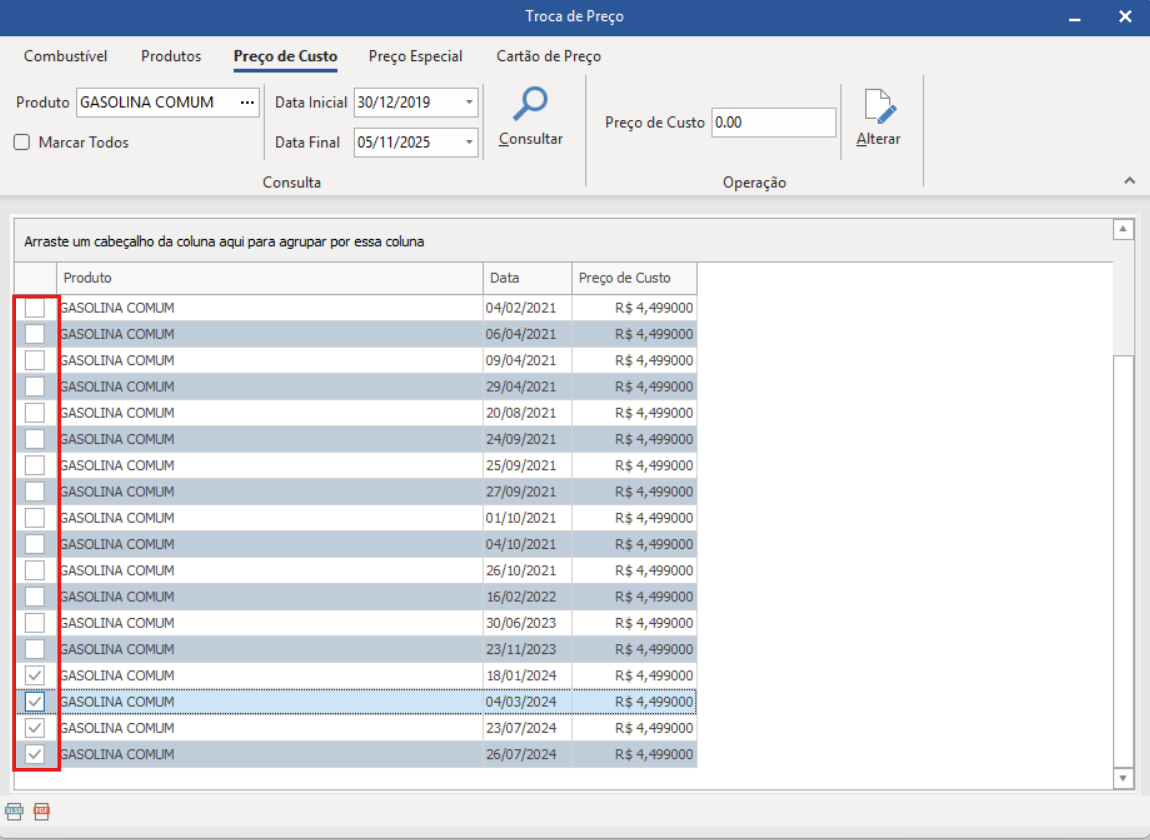The width and height of the screenshot is (1150, 840).
Task: Export grid to PDF file icon
Action: pos(41,811)
